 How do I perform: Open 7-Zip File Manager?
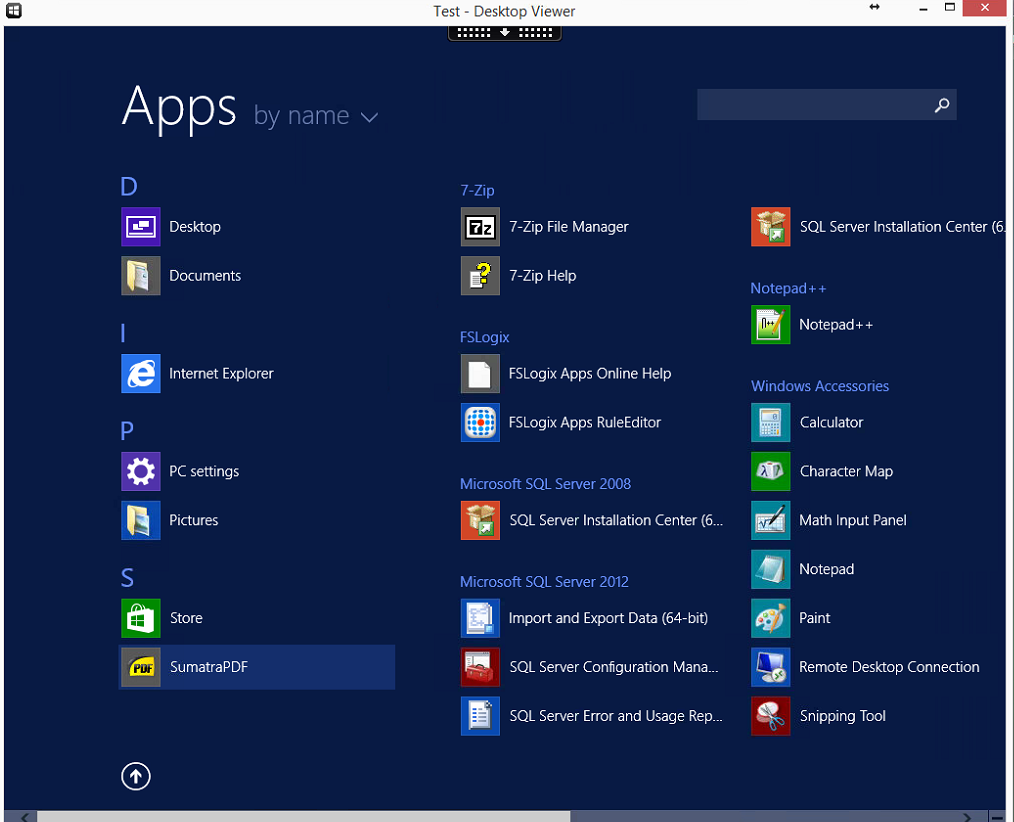[480, 227]
